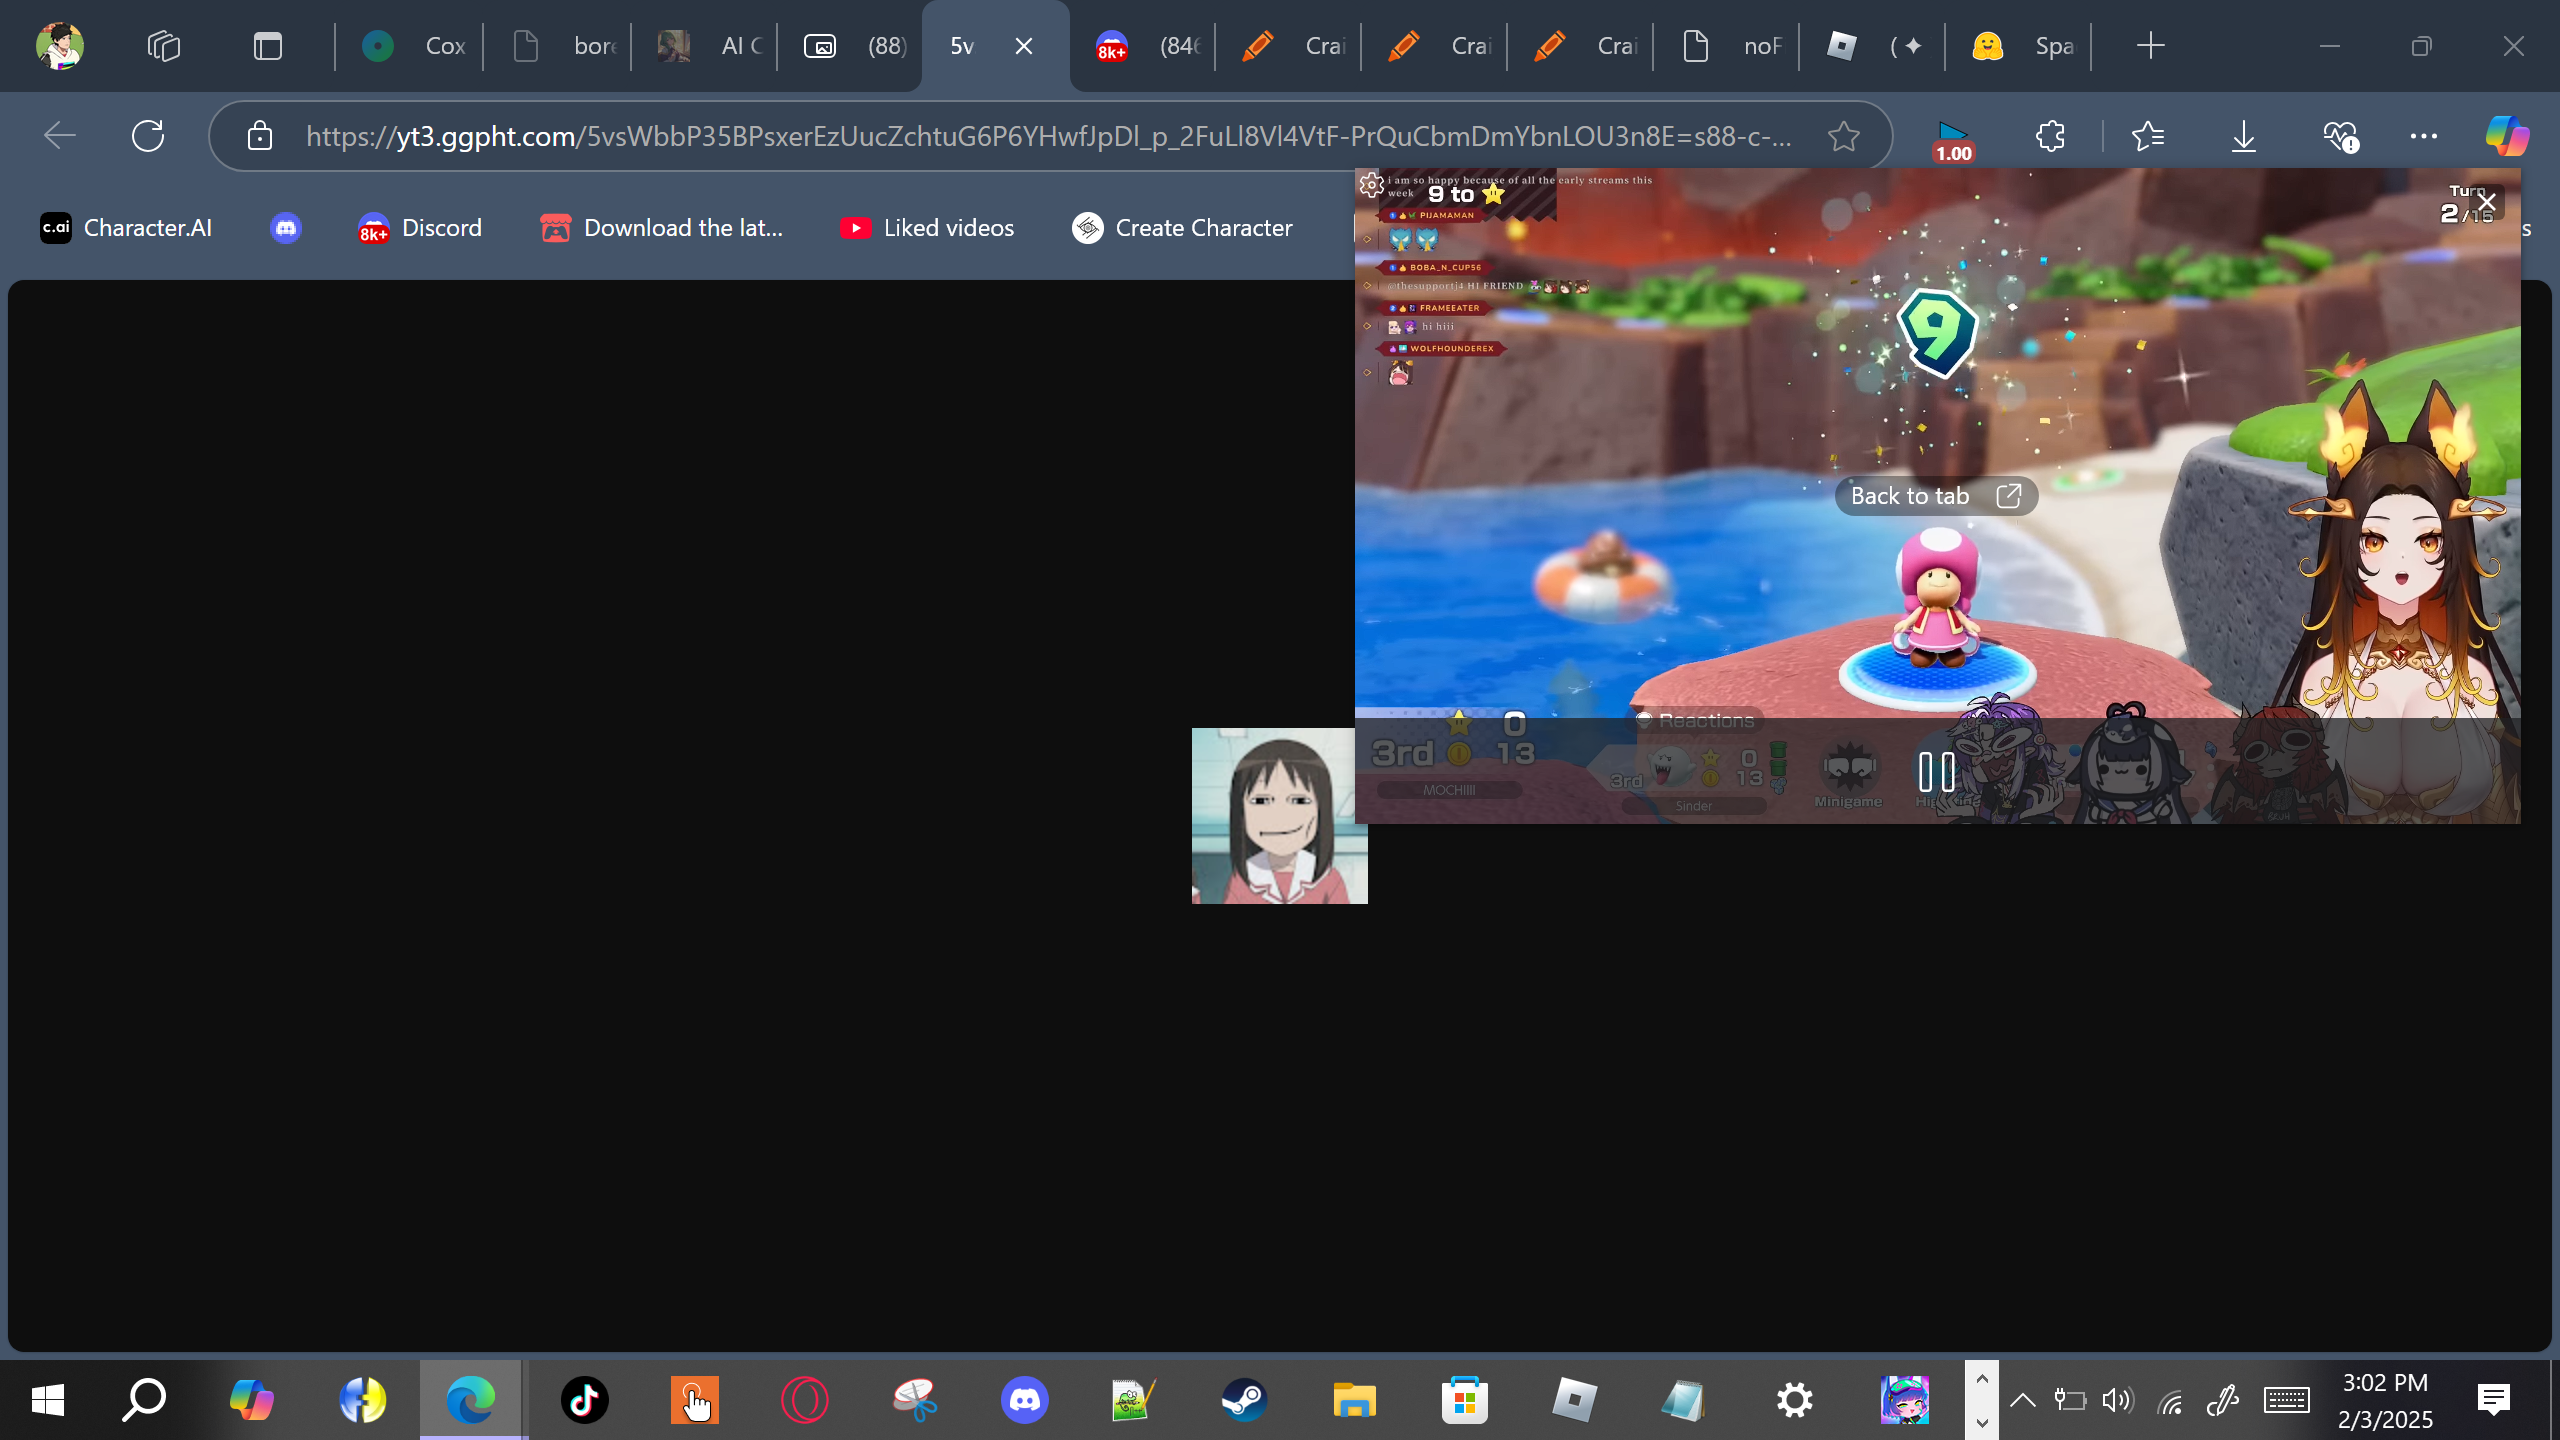This screenshot has width=2560, height=1440.
Task: Switch to the (88) picture-in-picture tab
Action: coord(851,46)
